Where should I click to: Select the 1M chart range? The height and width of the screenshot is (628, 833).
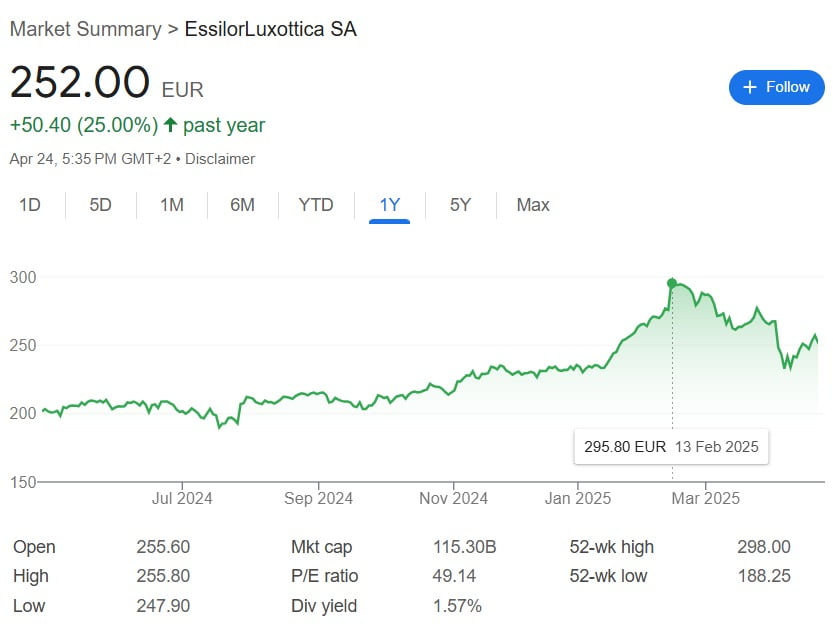tap(172, 205)
